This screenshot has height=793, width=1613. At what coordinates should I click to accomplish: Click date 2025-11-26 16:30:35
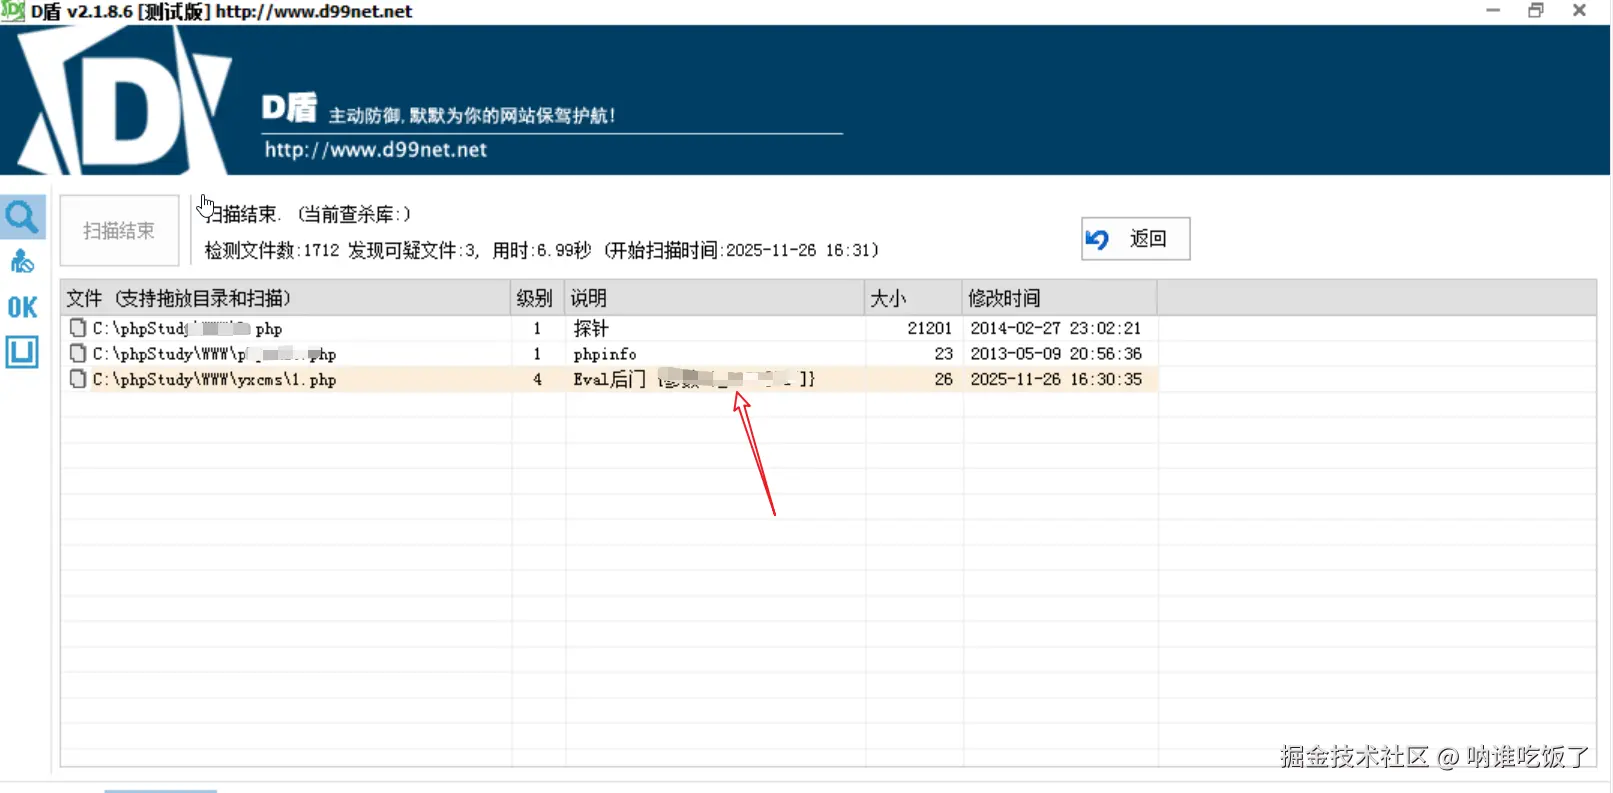pos(1055,380)
